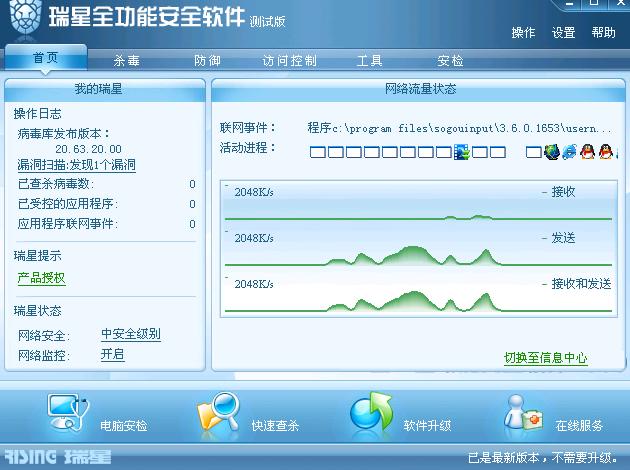Image resolution: width=630 pixels, height=470 pixels.
Task: Select the dark globe process icon
Action: click(x=552, y=152)
